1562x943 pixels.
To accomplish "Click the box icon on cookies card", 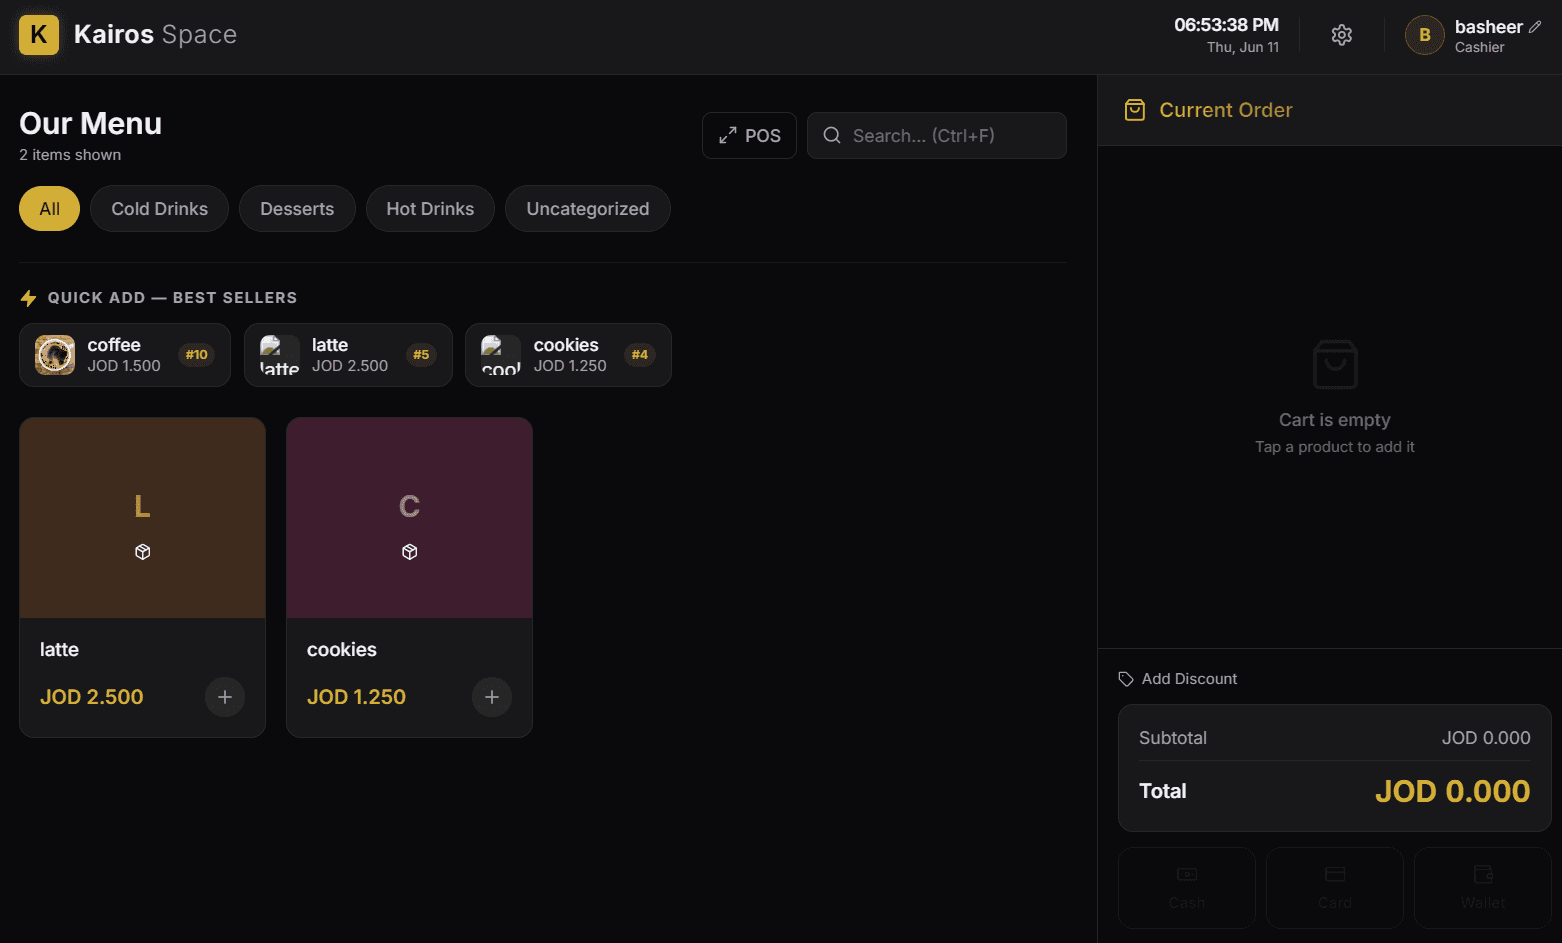I will [410, 552].
